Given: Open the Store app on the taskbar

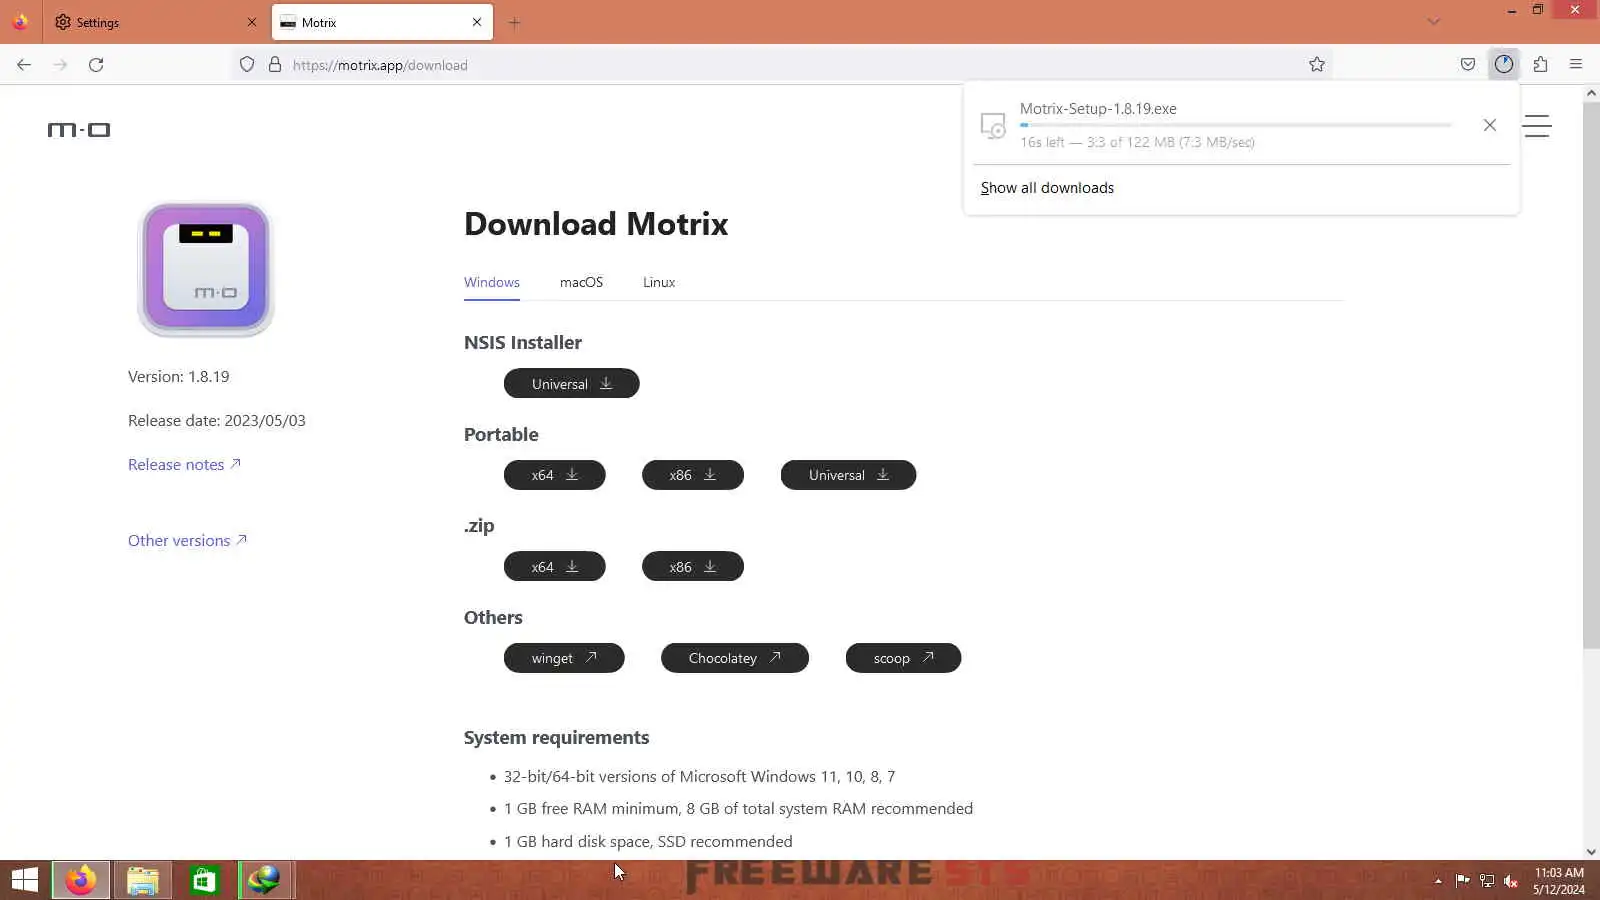Looking at the screenshot, I should pos(204,880).
